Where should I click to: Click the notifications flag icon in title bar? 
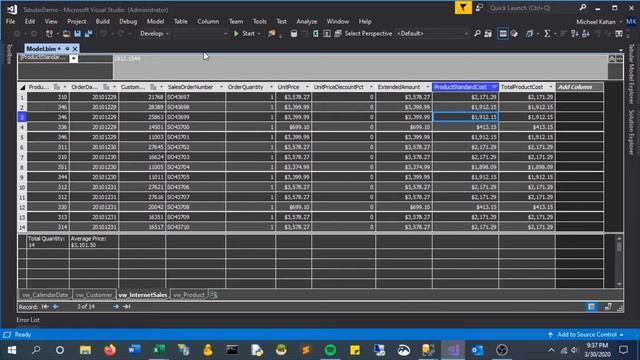point(463,8)
